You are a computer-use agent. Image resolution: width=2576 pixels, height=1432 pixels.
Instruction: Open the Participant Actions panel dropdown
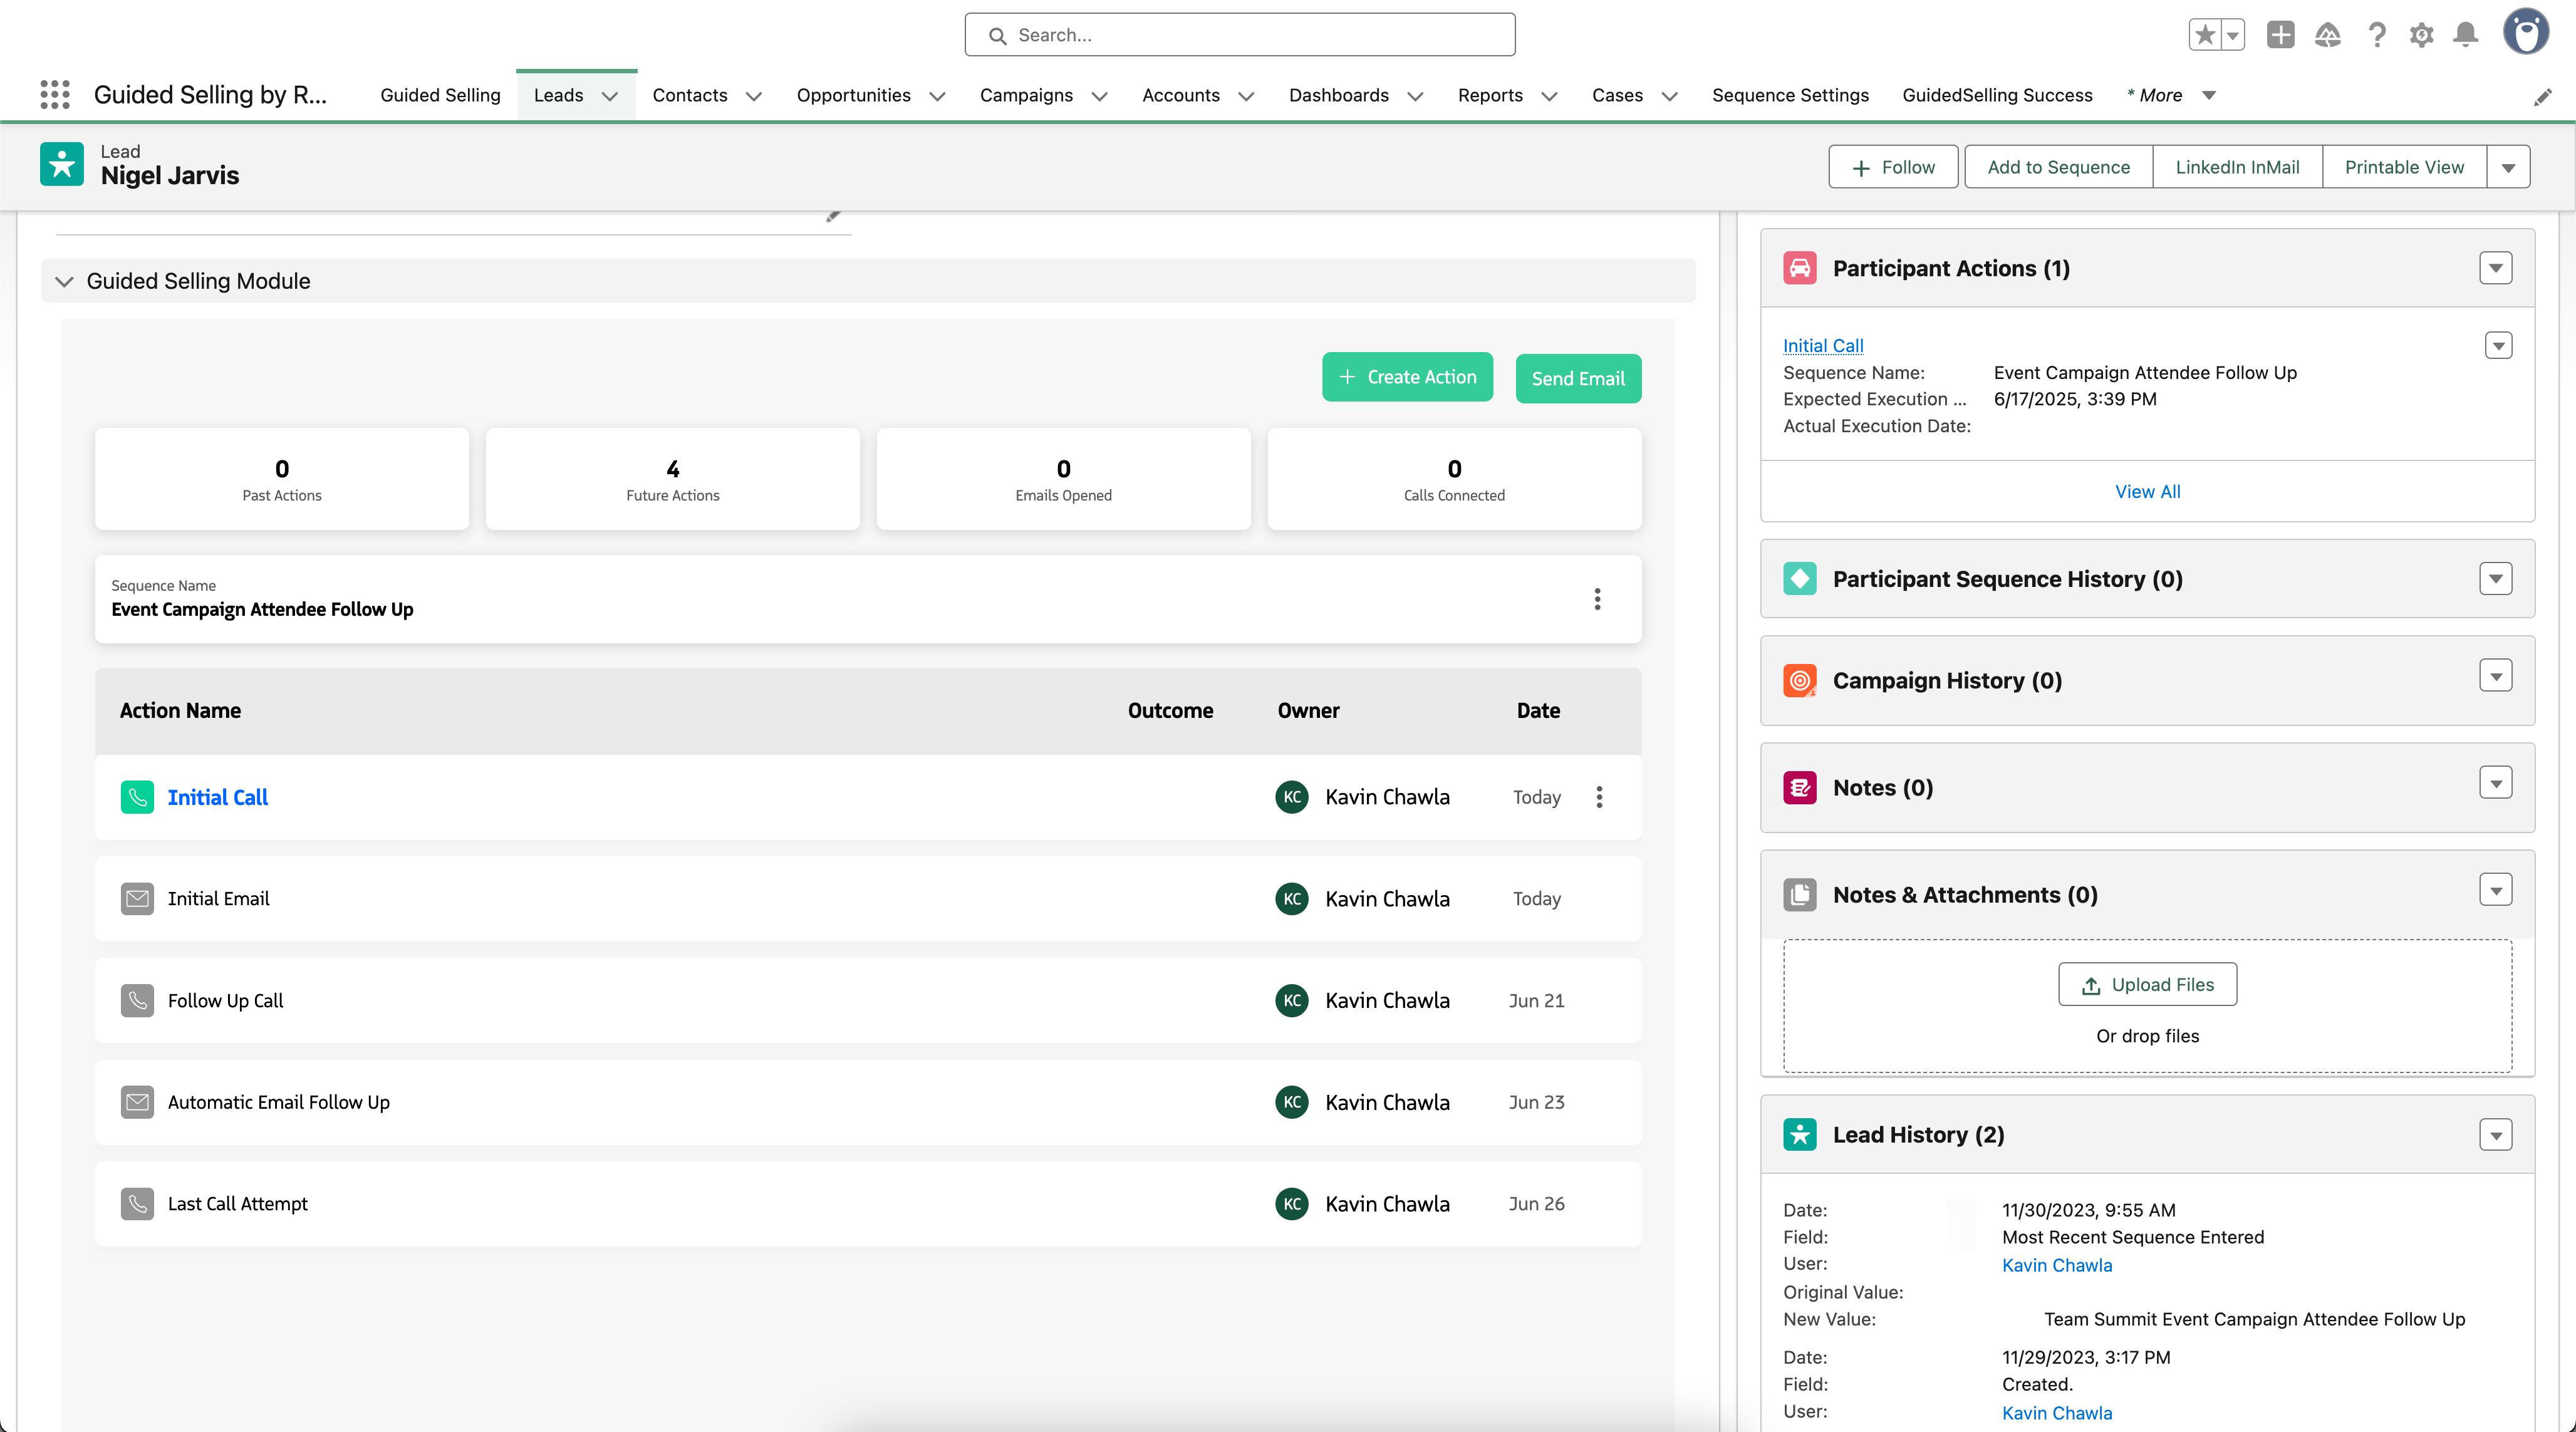tap(2496, 268)
